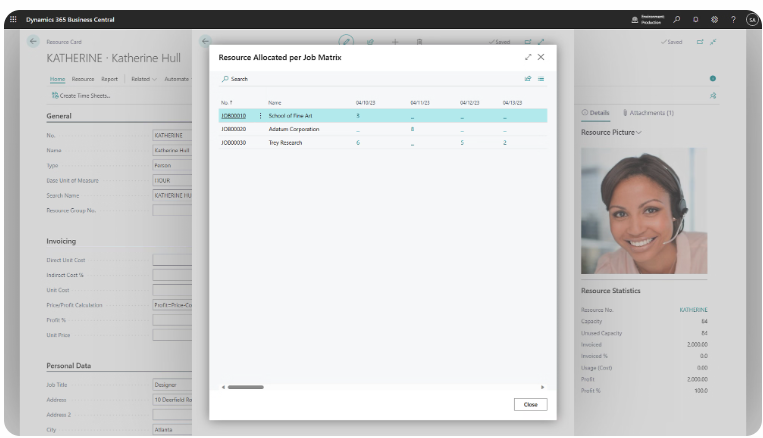The height and width of the screenshot is (438, 763).
Task: Click value 8 for Adatum Corporation
Action: pyautogui.click(x=412, y=129)
